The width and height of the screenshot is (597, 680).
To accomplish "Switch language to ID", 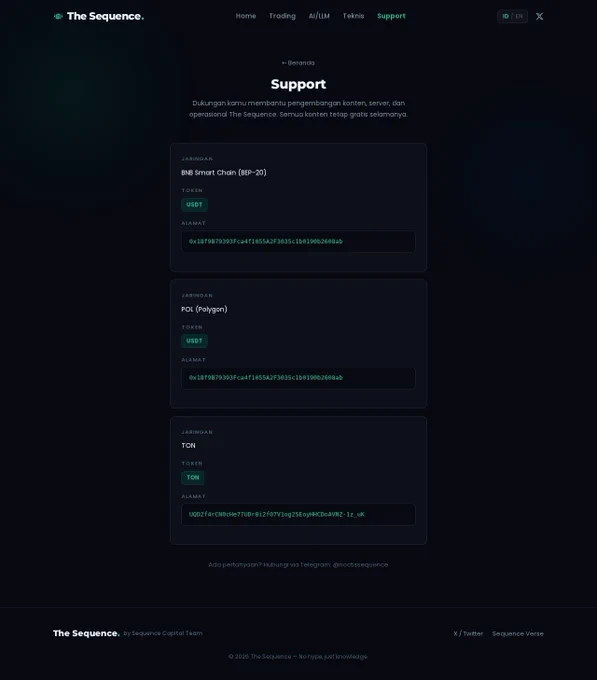I will [506, 16].
